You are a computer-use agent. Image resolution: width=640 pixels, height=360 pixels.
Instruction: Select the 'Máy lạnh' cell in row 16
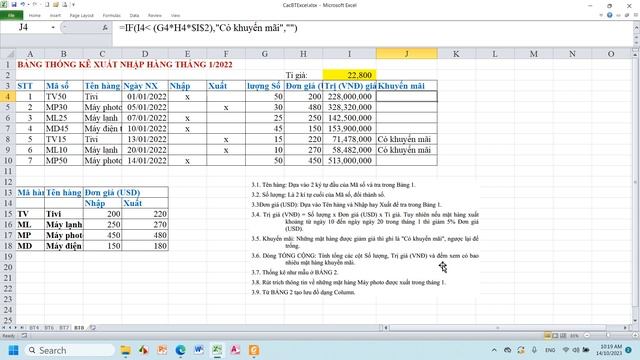pos(64,224)
